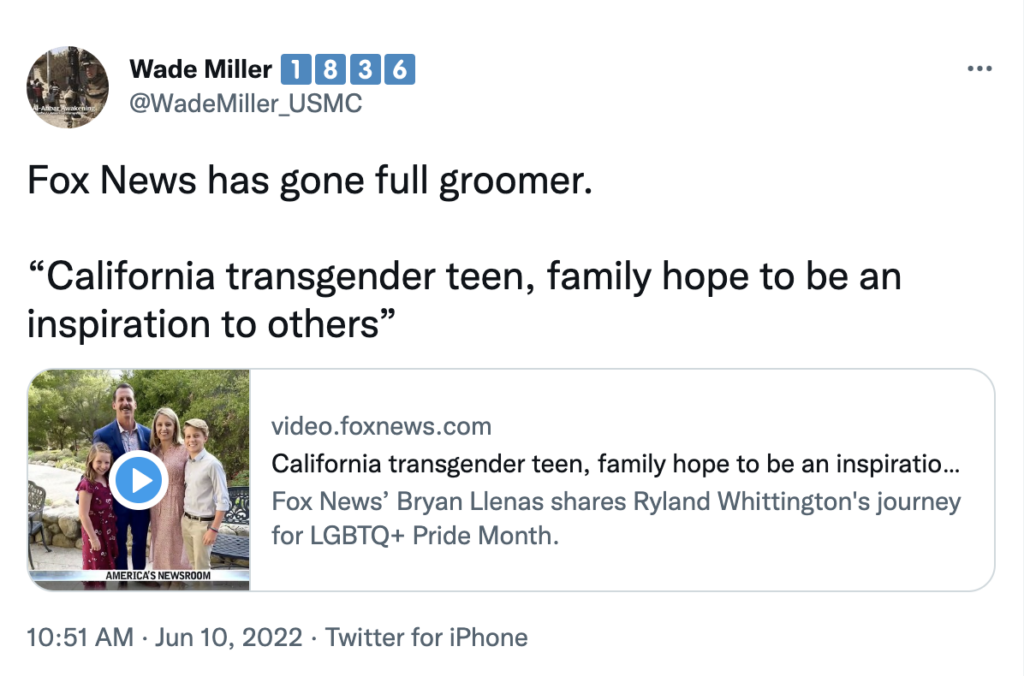Click the "for LGBTQ+ Pride Month." description line
Viewport: 1024px width, 676px height.
point(414,536)
